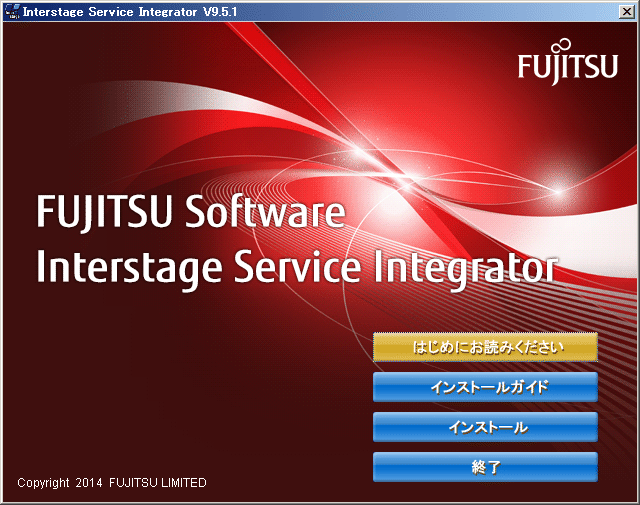
Task: Click the Interstage Service Integrator V9.5.1 title text
Action: pos(130,12)
